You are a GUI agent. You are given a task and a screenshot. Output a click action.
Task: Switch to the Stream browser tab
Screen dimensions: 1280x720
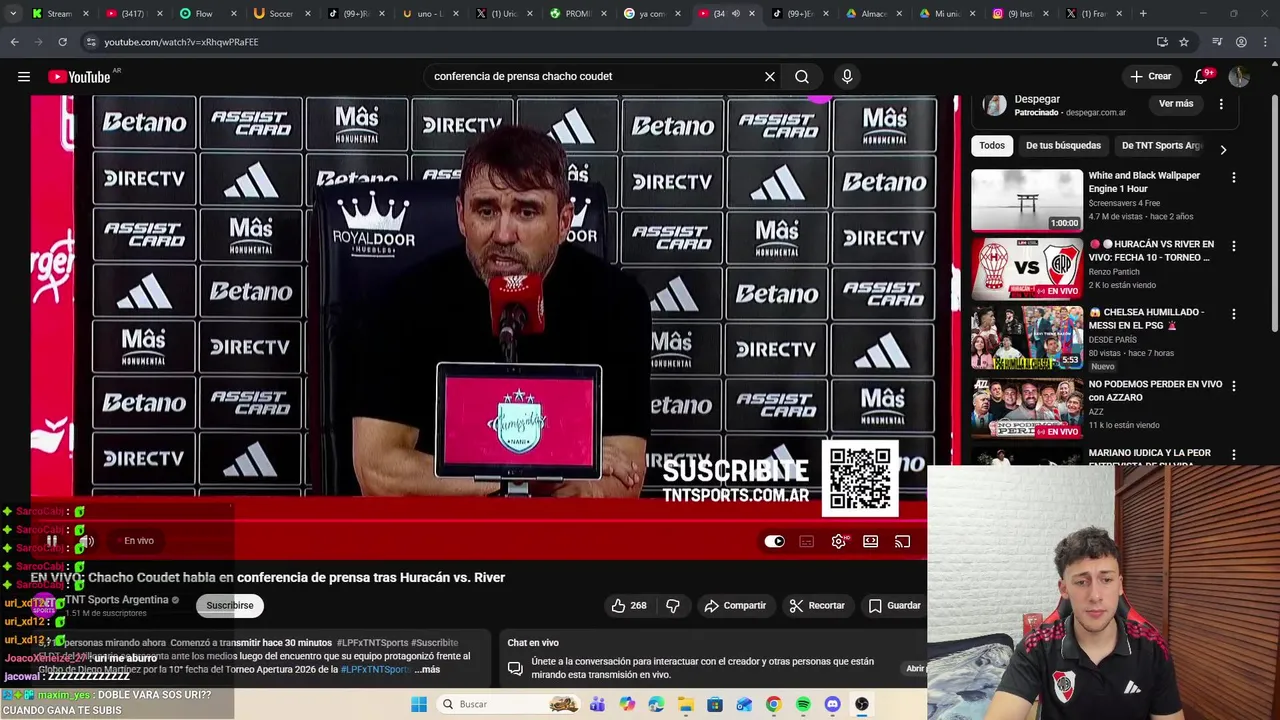[x=60, y=13]
